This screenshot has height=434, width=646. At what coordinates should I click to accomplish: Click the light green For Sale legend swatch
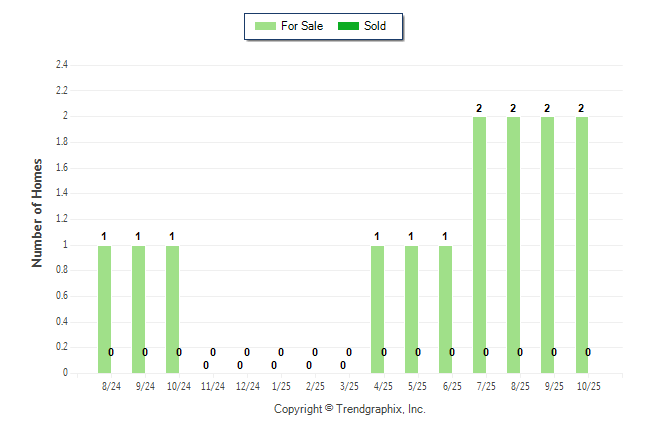[265, 26]
